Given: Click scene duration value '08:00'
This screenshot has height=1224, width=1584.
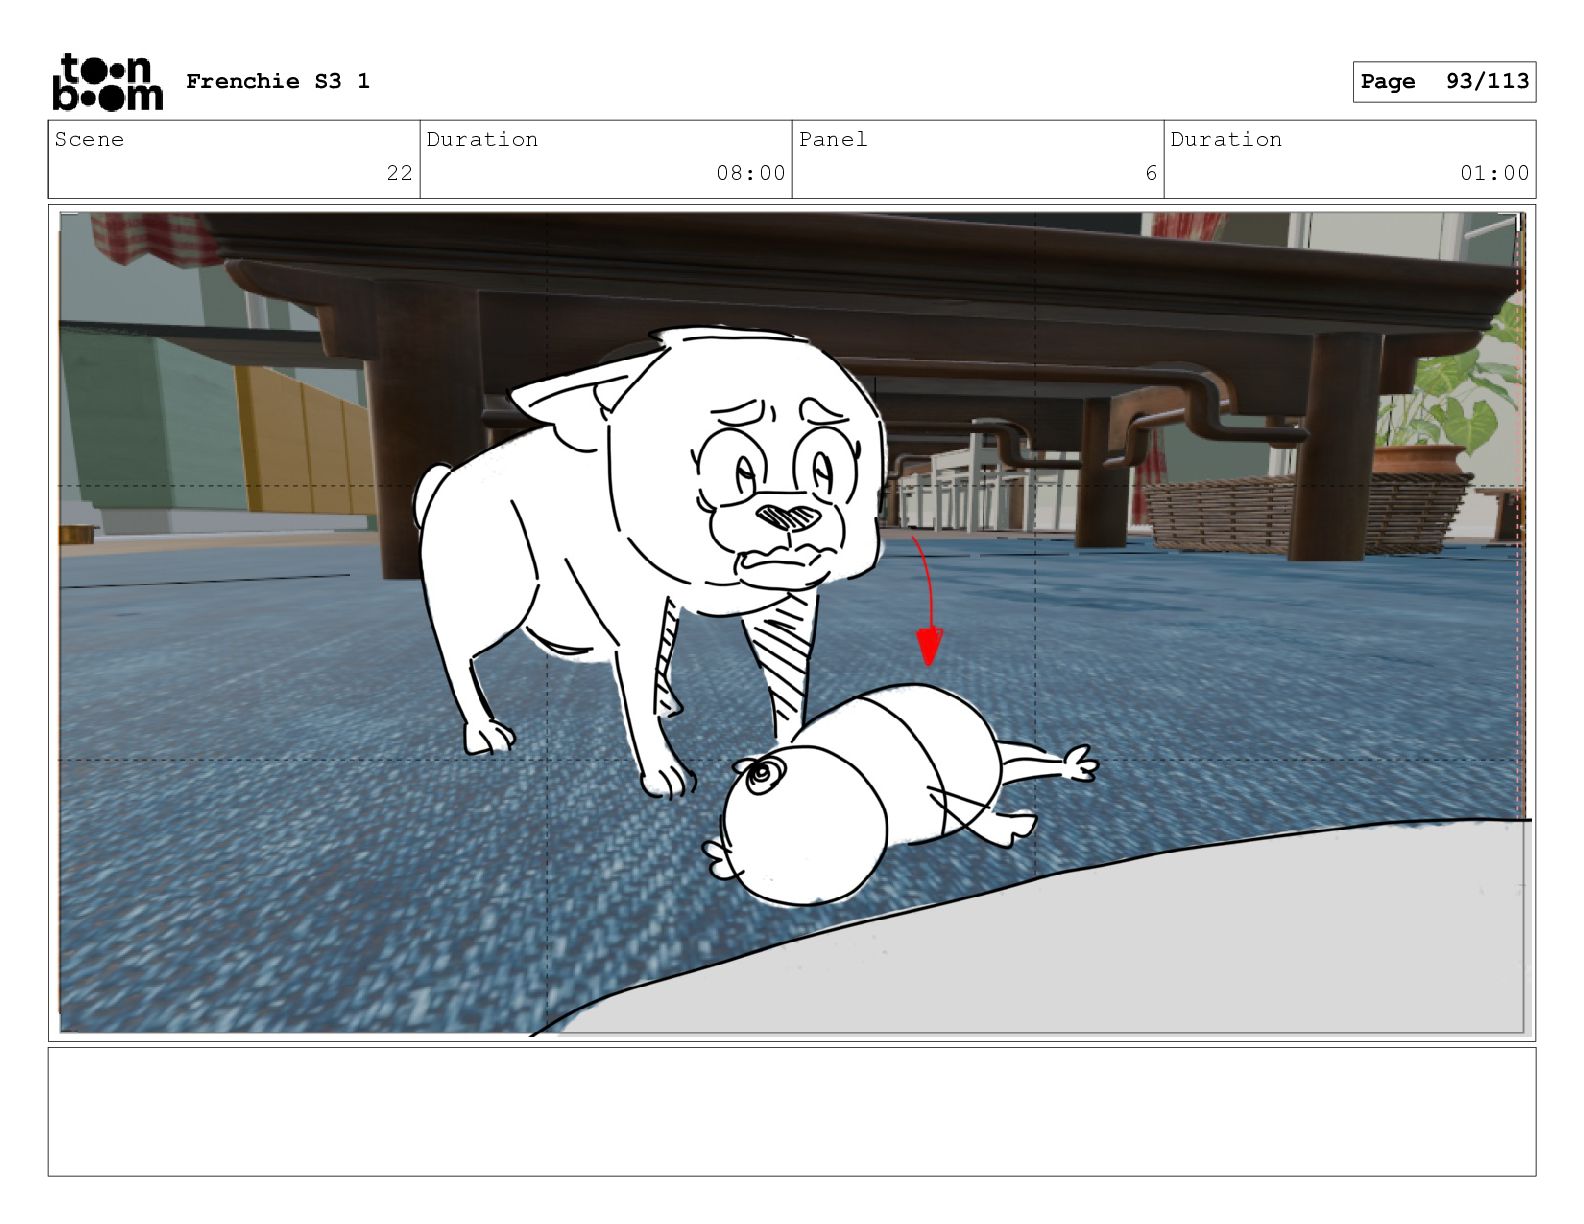Looking at the screenshot, I should [x=751, y=173].
